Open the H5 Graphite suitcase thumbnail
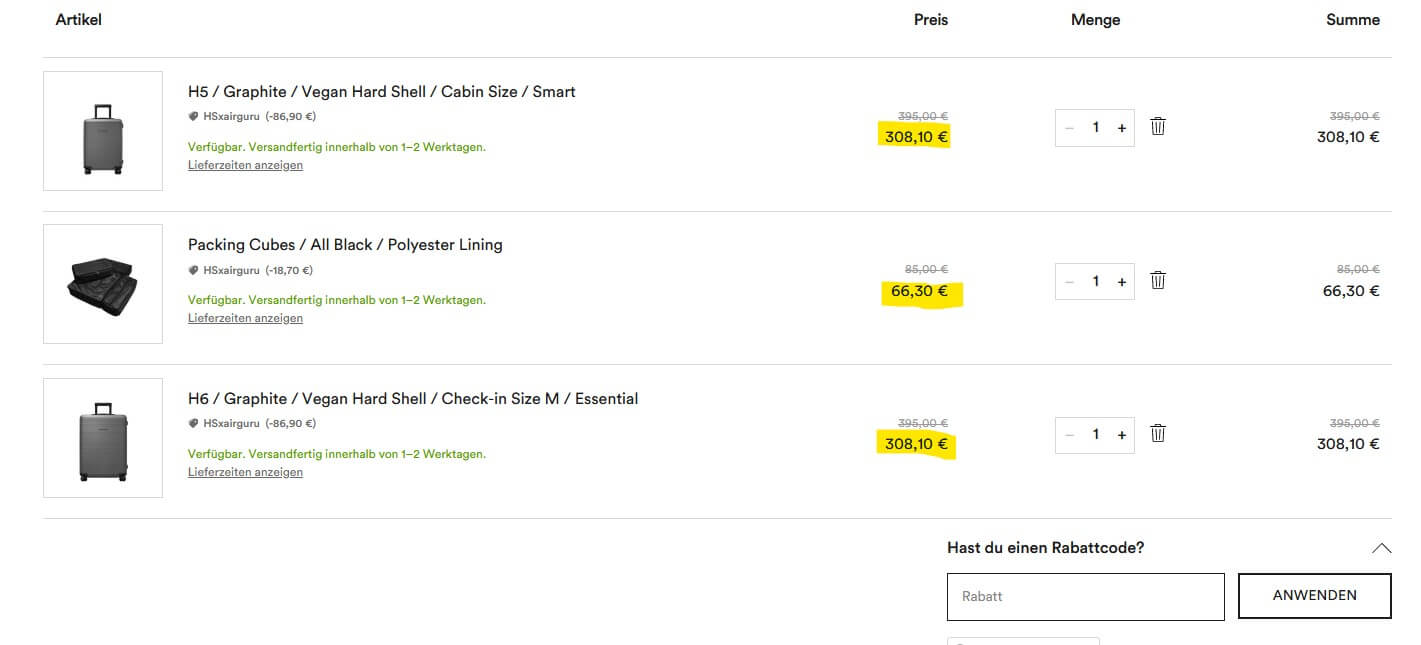The width and height of the screenshot is (1421, 645). pos(103,131)
